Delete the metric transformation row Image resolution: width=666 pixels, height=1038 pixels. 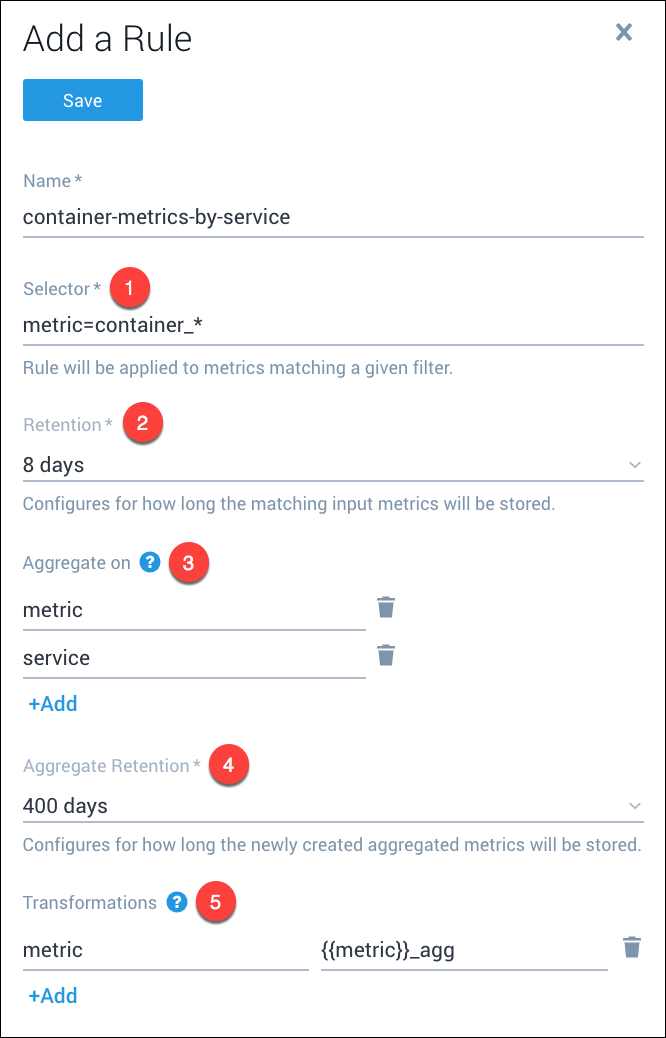pos(631,948)
